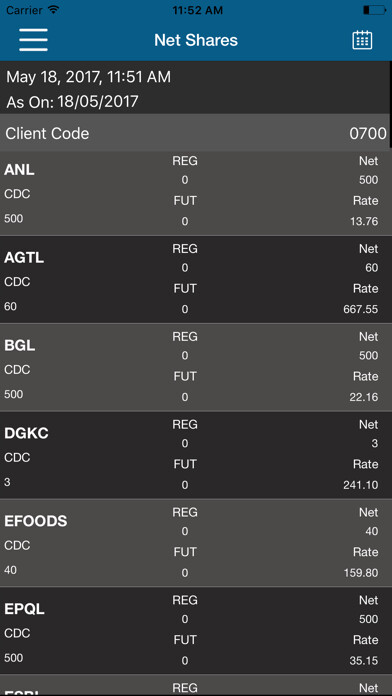Select the EPQL stock row
The height and width of the screenshot is (696, 392).
(196, 631)
